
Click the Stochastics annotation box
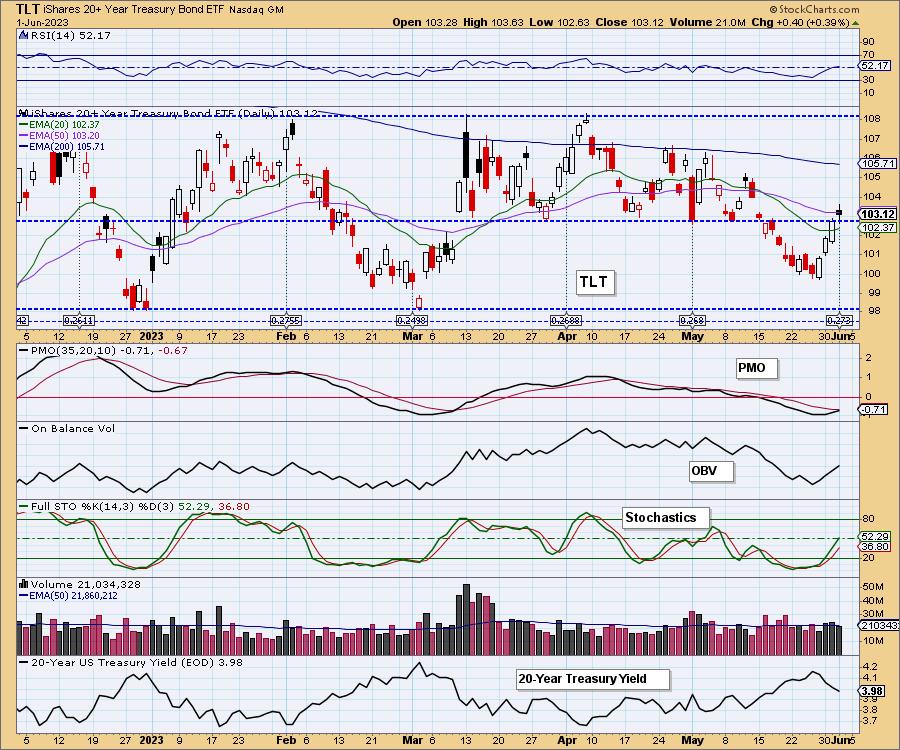(666, 518)
